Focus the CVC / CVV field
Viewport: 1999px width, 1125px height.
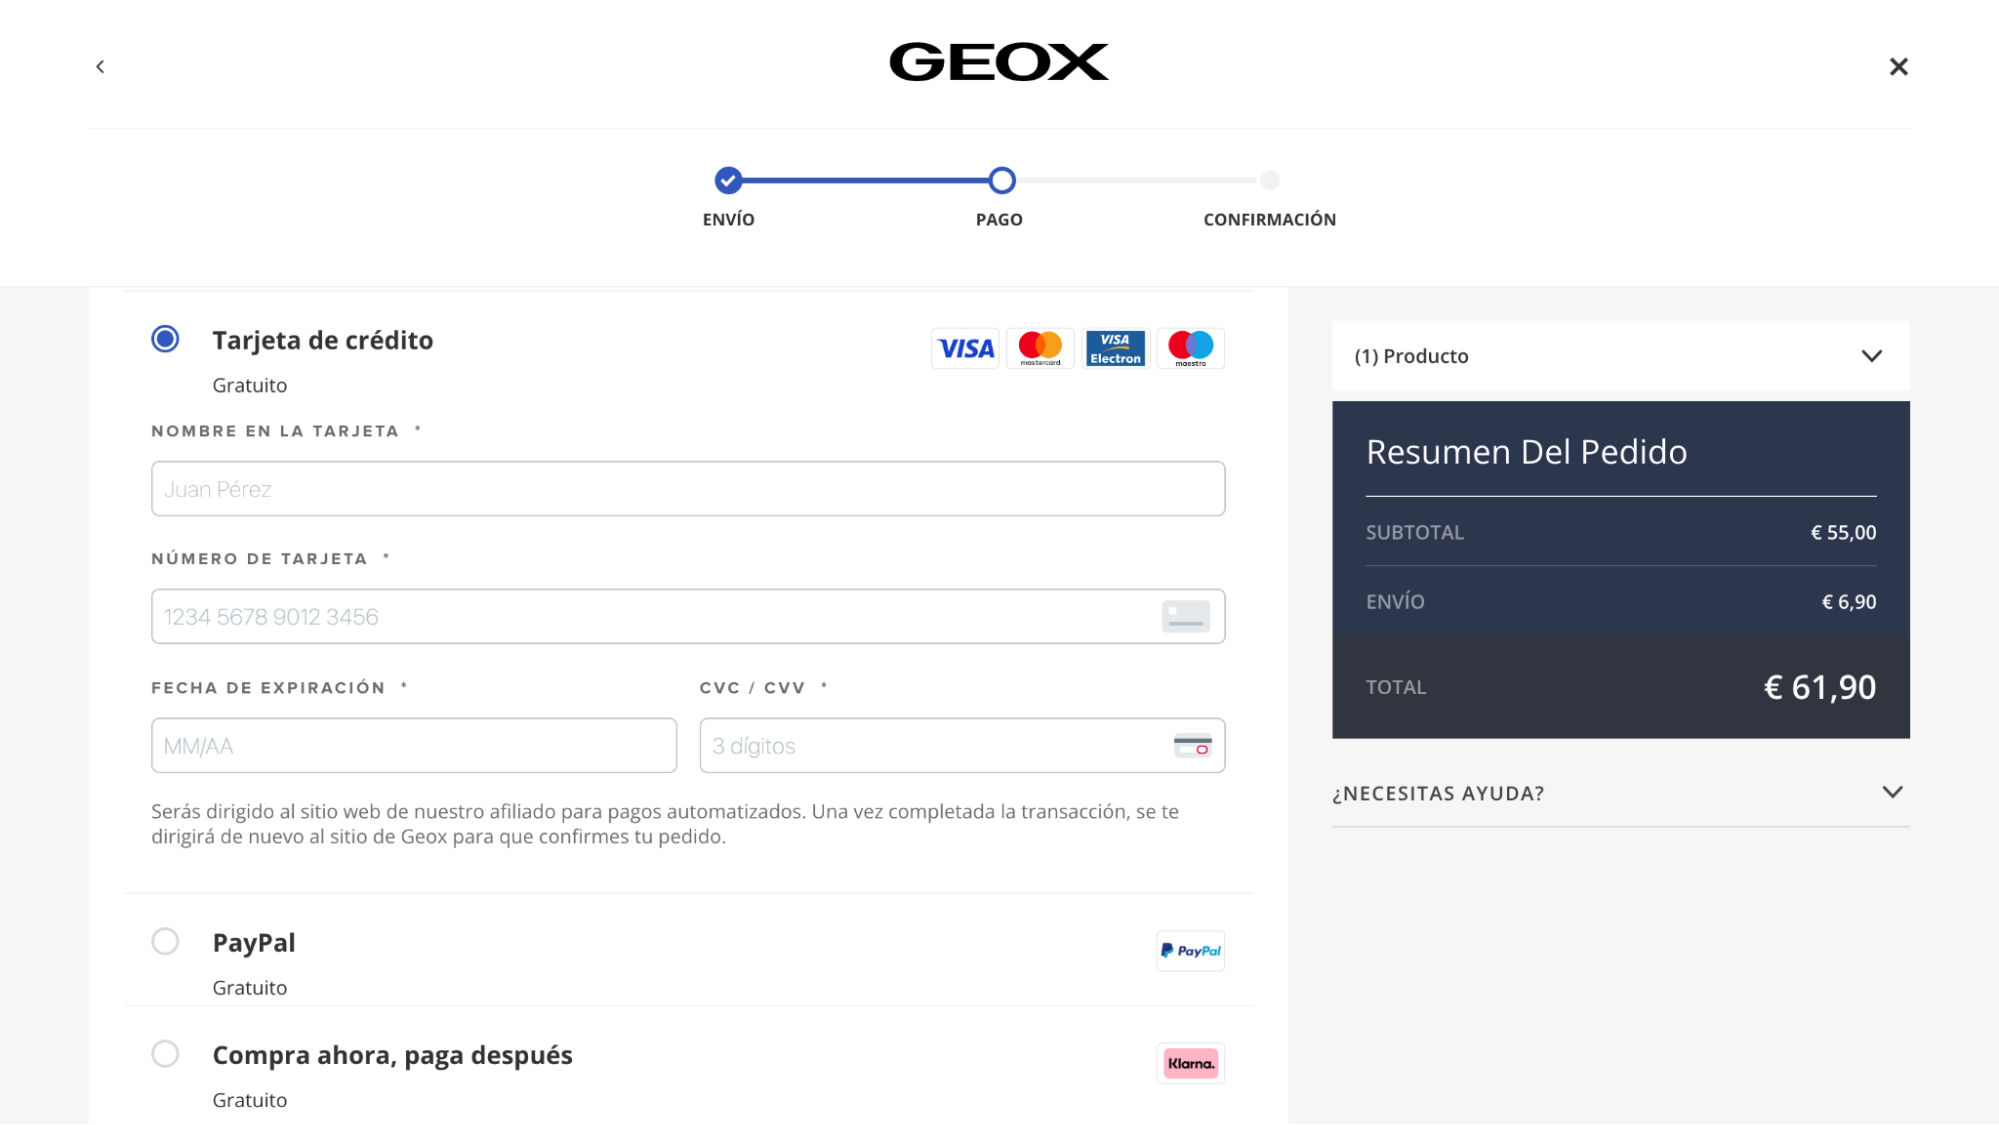coord(962,746)
